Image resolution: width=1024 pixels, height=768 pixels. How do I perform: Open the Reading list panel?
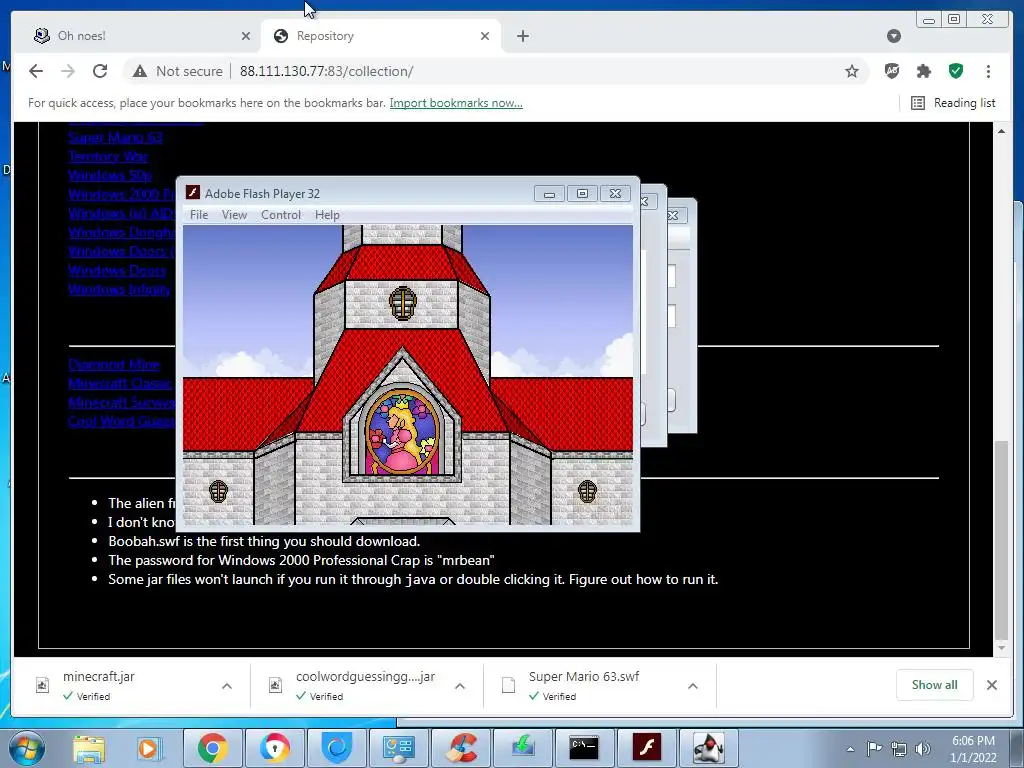pyautogui.click(x=953, y=103)
